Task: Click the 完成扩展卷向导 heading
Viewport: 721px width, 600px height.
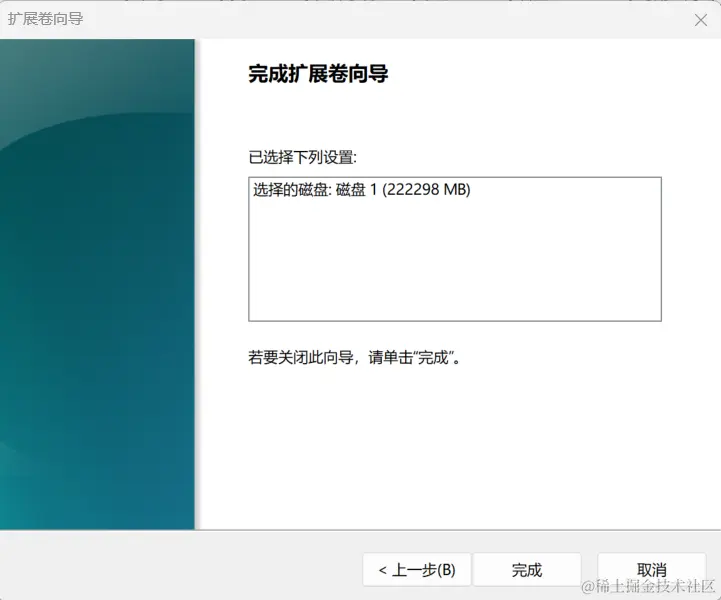Action: (x=318, y=74)
